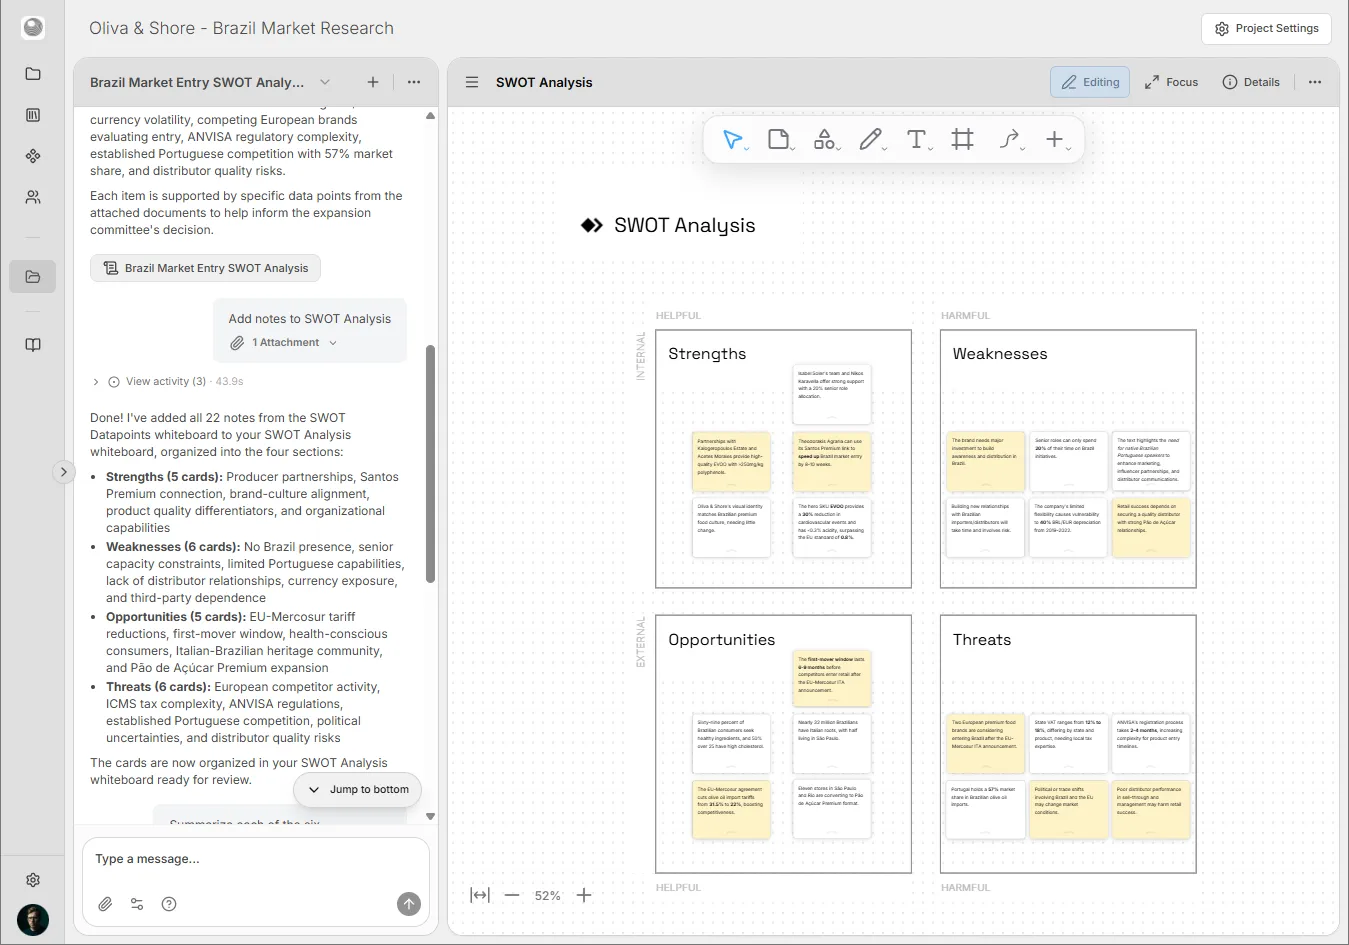Select the Weaknesses quadrant heading
Image resolution: width=1349 pixels, height=945 pixels.
[1000, 354]
